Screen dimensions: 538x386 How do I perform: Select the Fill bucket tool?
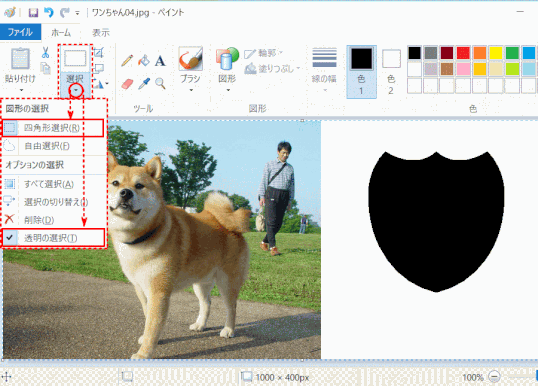(144, 61)
